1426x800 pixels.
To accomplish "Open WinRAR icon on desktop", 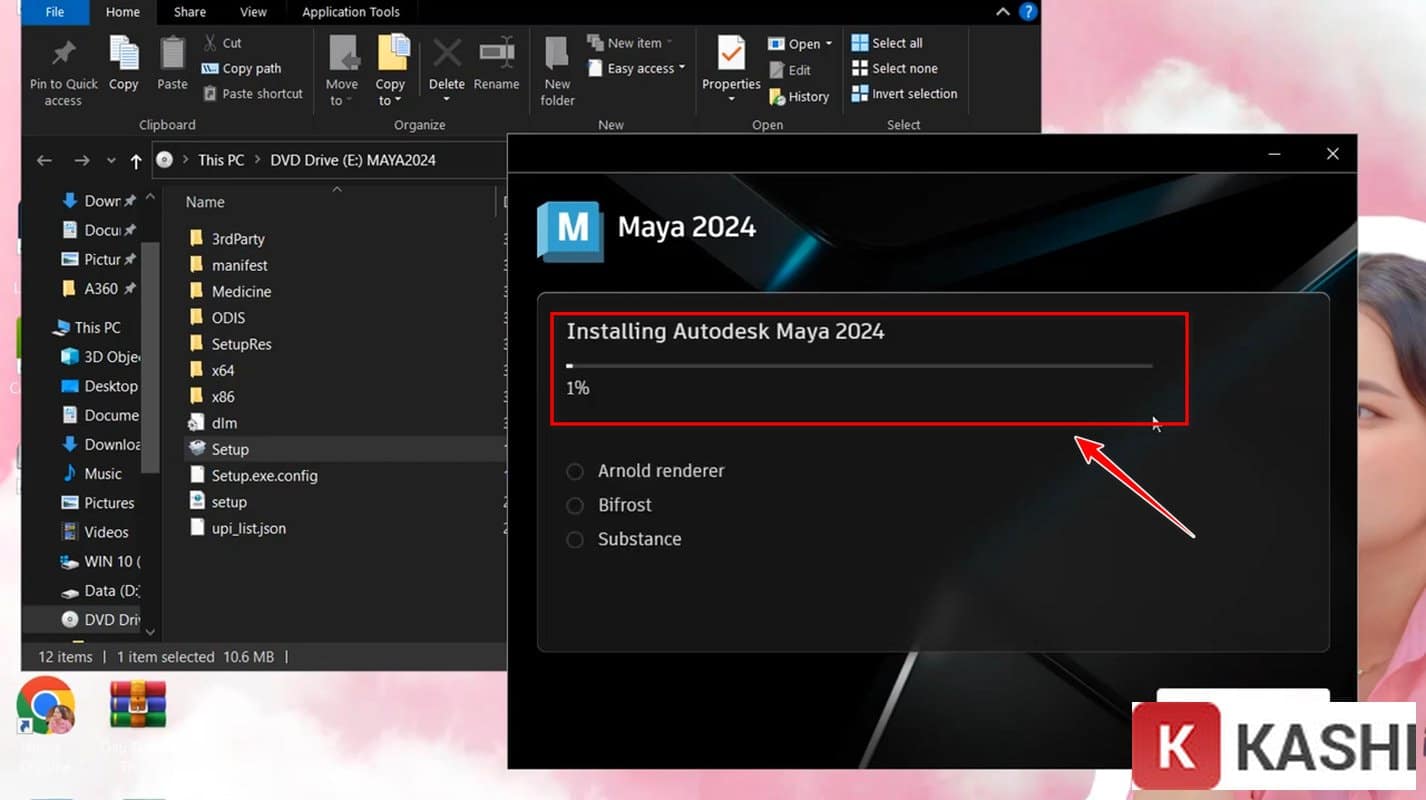I will tap(138, 707).
